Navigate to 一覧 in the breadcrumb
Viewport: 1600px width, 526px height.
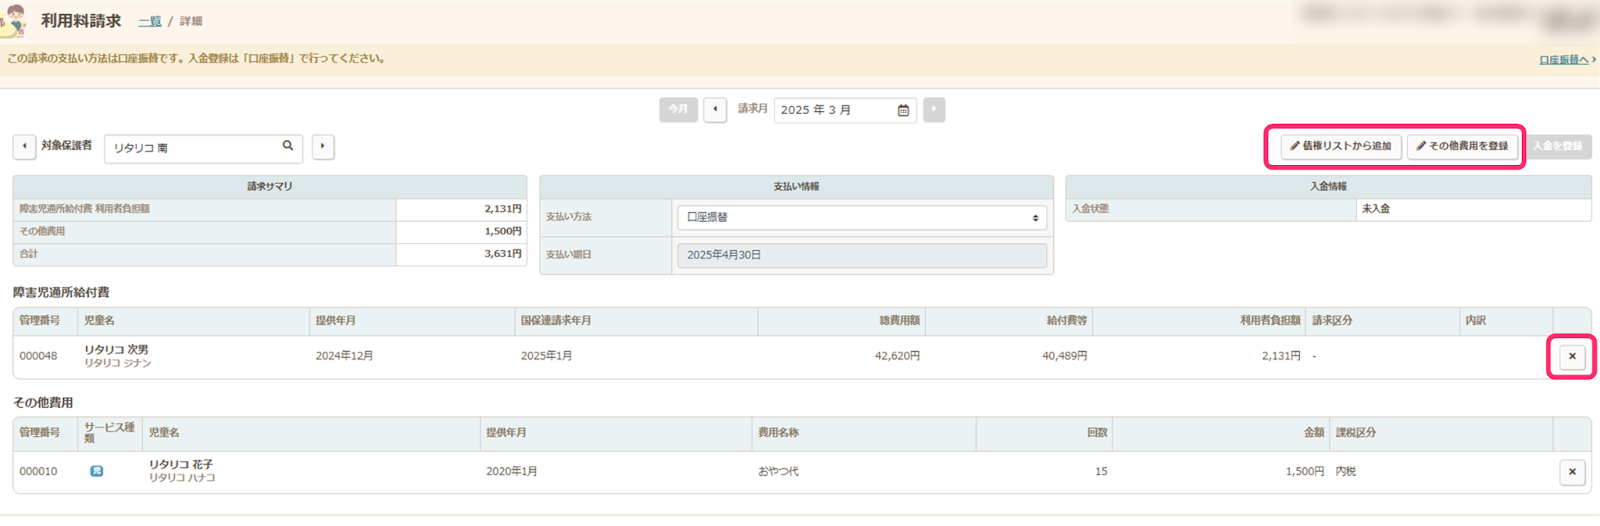[150, 21]
